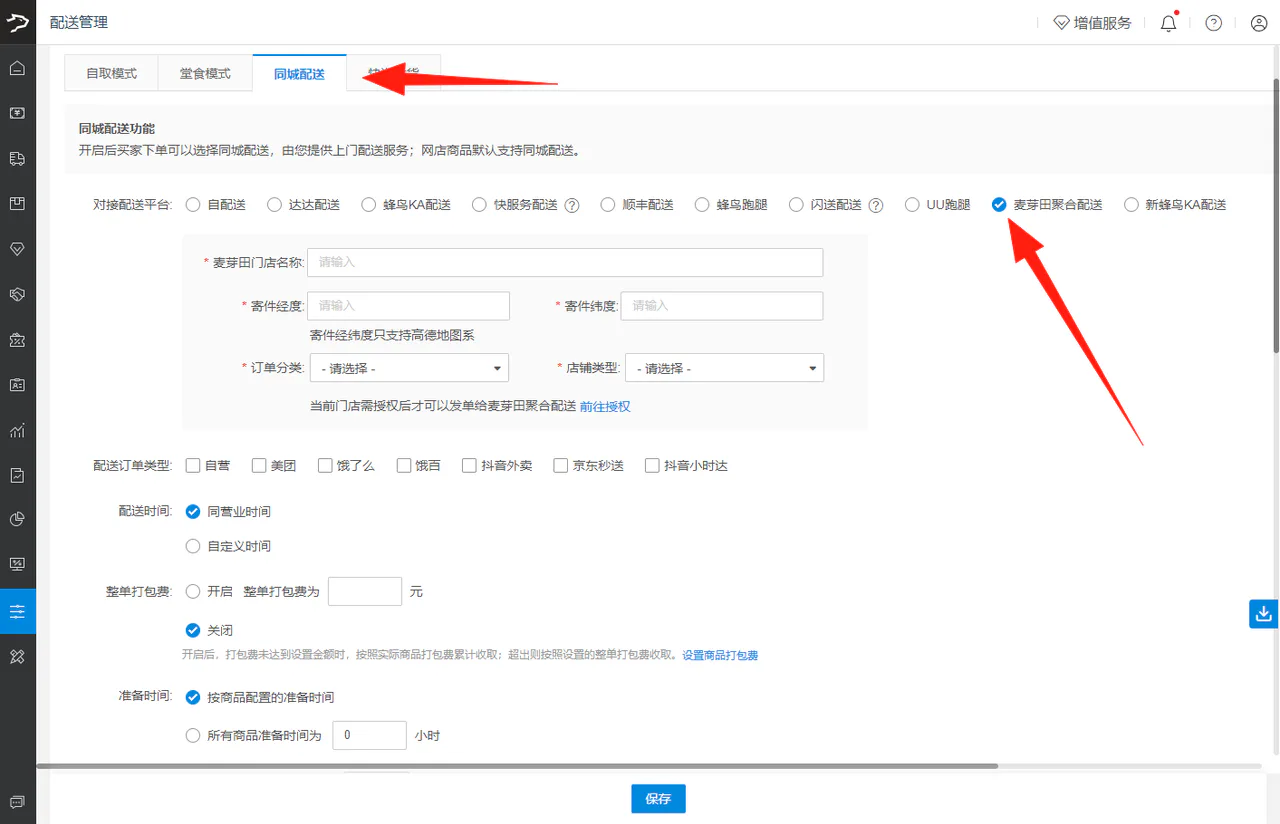Open the 设置商品打包费 link
The height and width of the screenshot is (824, 1280).
point(720,656)
